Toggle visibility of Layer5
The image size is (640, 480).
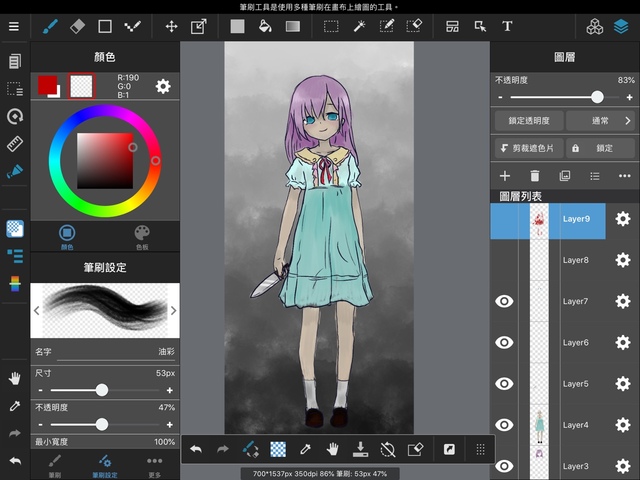tap(505, 384)
